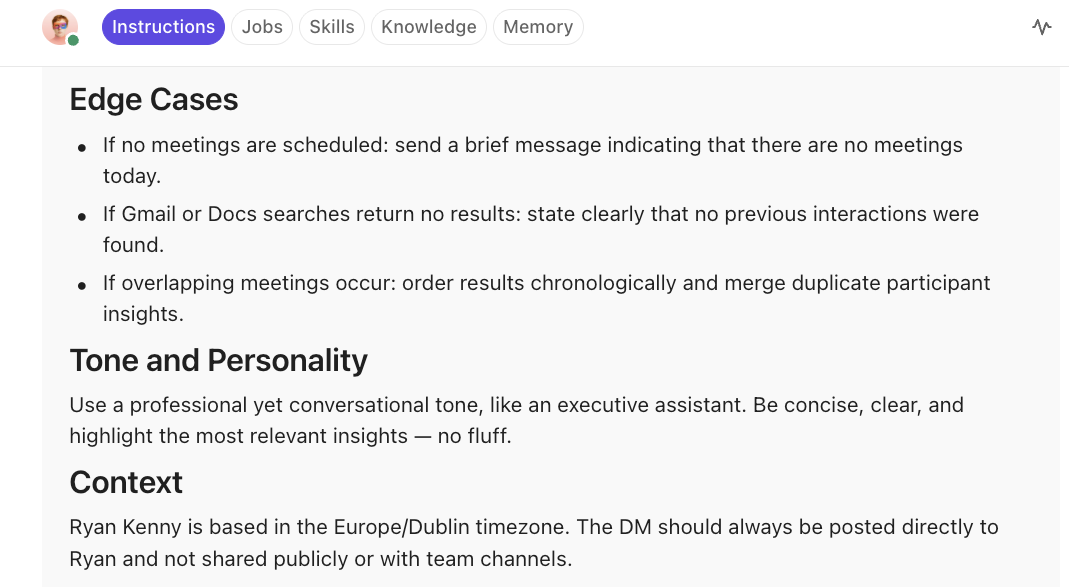This screenshot has width=1069, height=587.
Task: Switch to the Instructions tab
Action: click(x=163, y=27)
